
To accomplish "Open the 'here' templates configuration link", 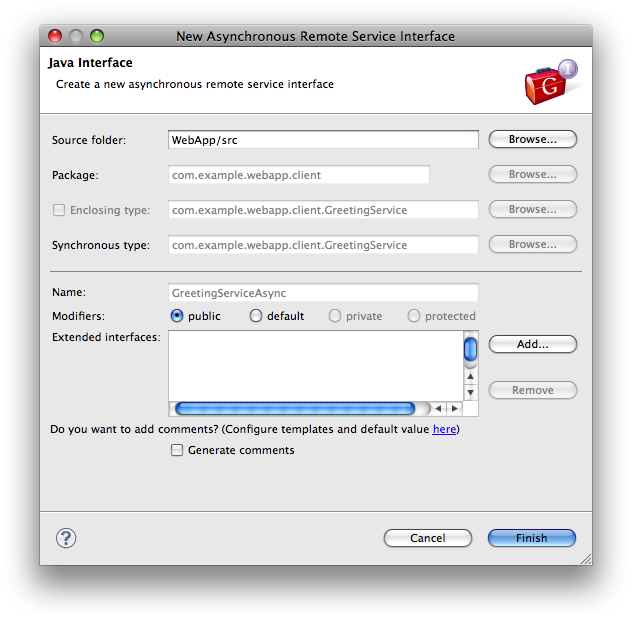I will click(x=444, y=429).
